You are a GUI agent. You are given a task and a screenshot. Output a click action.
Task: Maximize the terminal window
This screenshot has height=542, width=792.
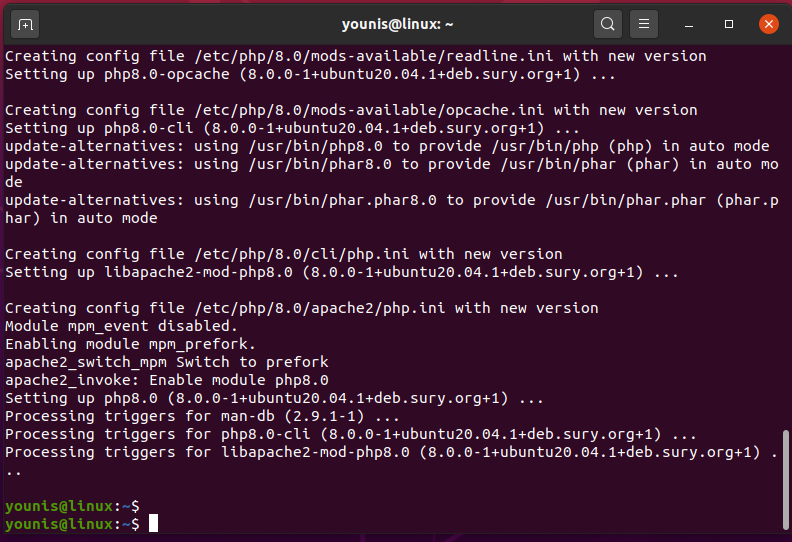pyautogui.click(x=729, y=23)
